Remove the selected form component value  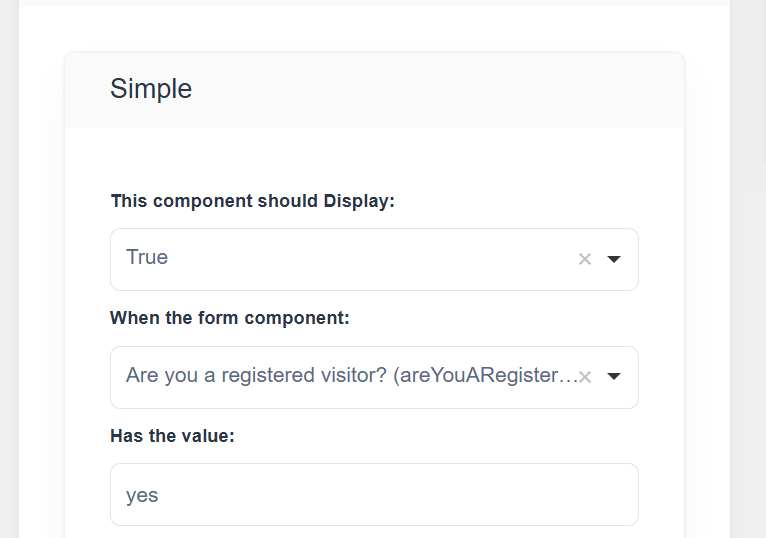point(585,377)
